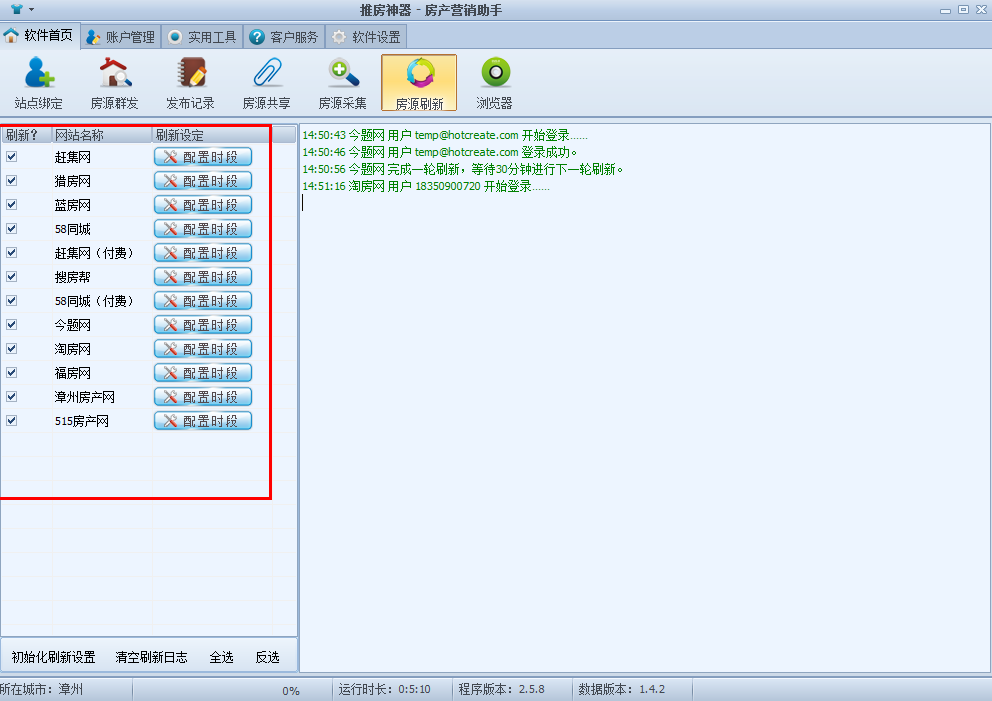Click 配置时段 for 赶集网（付费）

pos(203,253)
